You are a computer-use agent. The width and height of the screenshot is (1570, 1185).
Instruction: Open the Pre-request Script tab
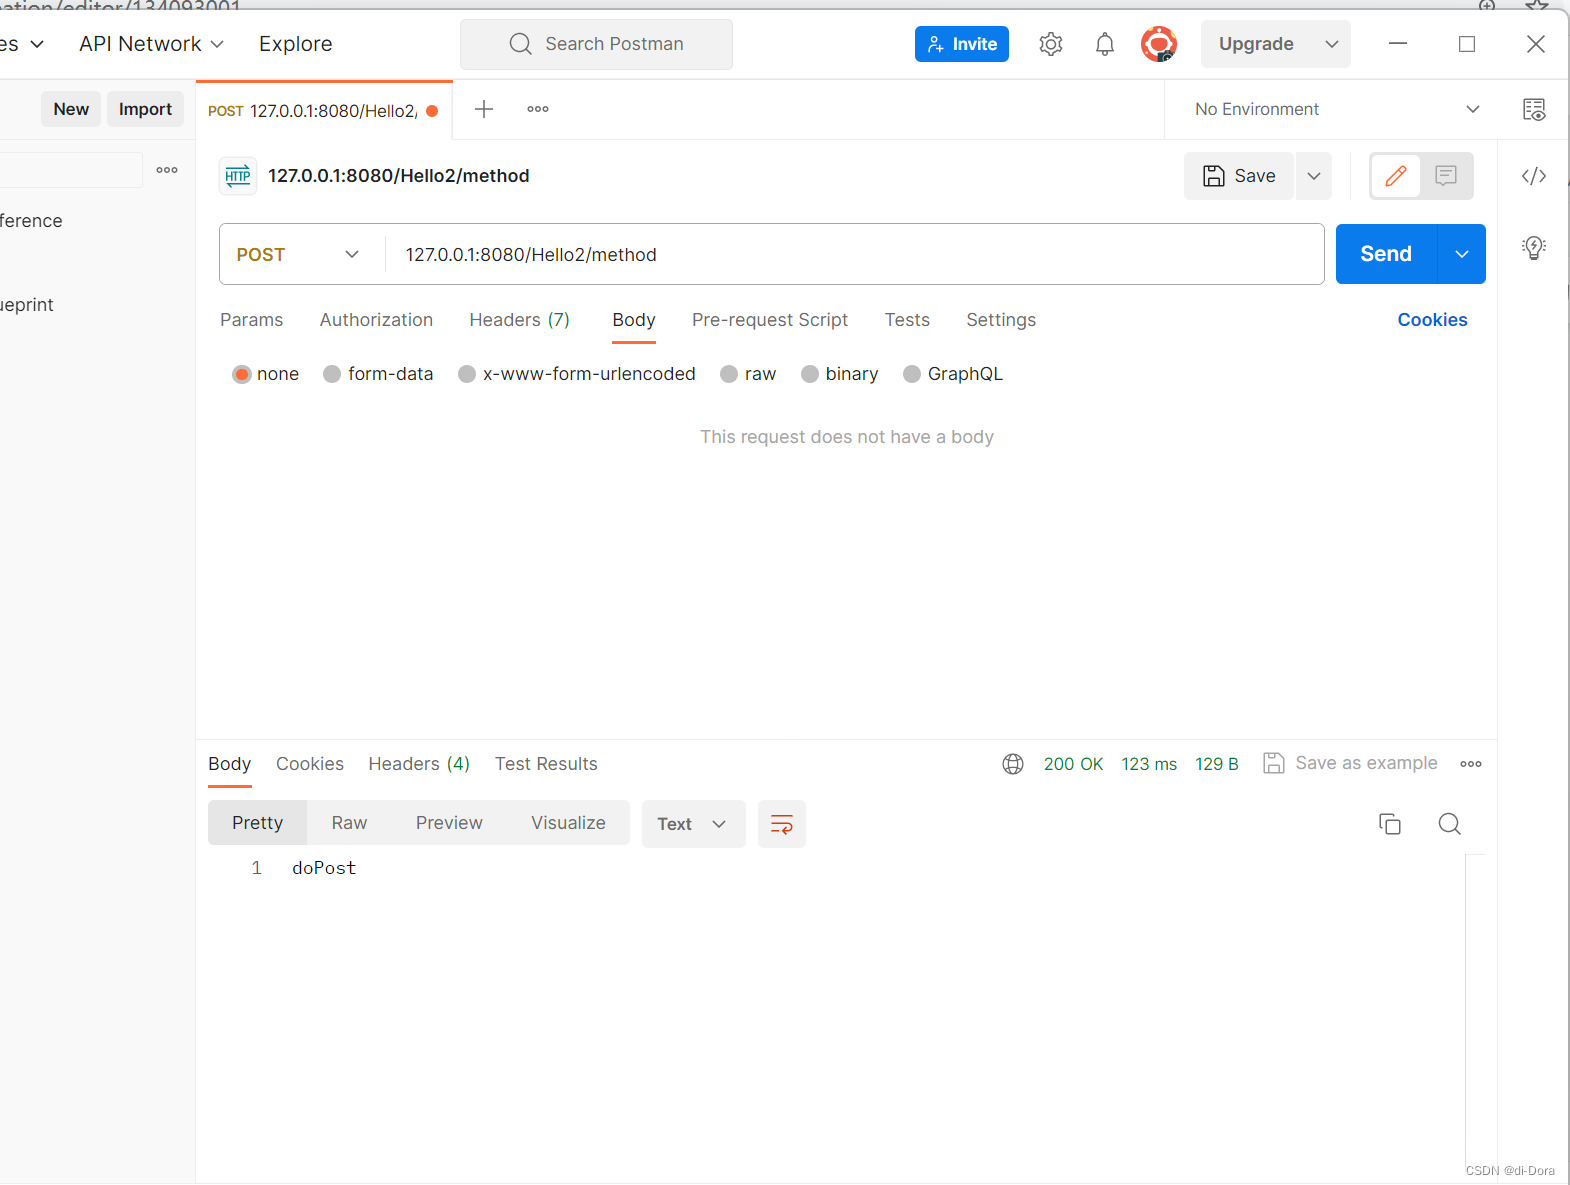(769, 320)
